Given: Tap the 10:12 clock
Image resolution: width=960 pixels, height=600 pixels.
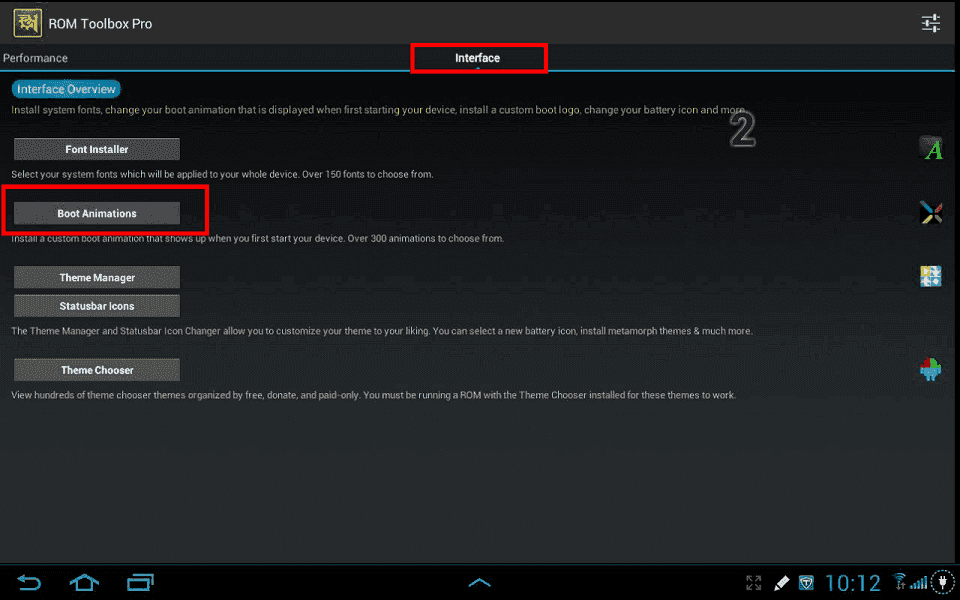Looking at the screenshot, I should (853, 583).
